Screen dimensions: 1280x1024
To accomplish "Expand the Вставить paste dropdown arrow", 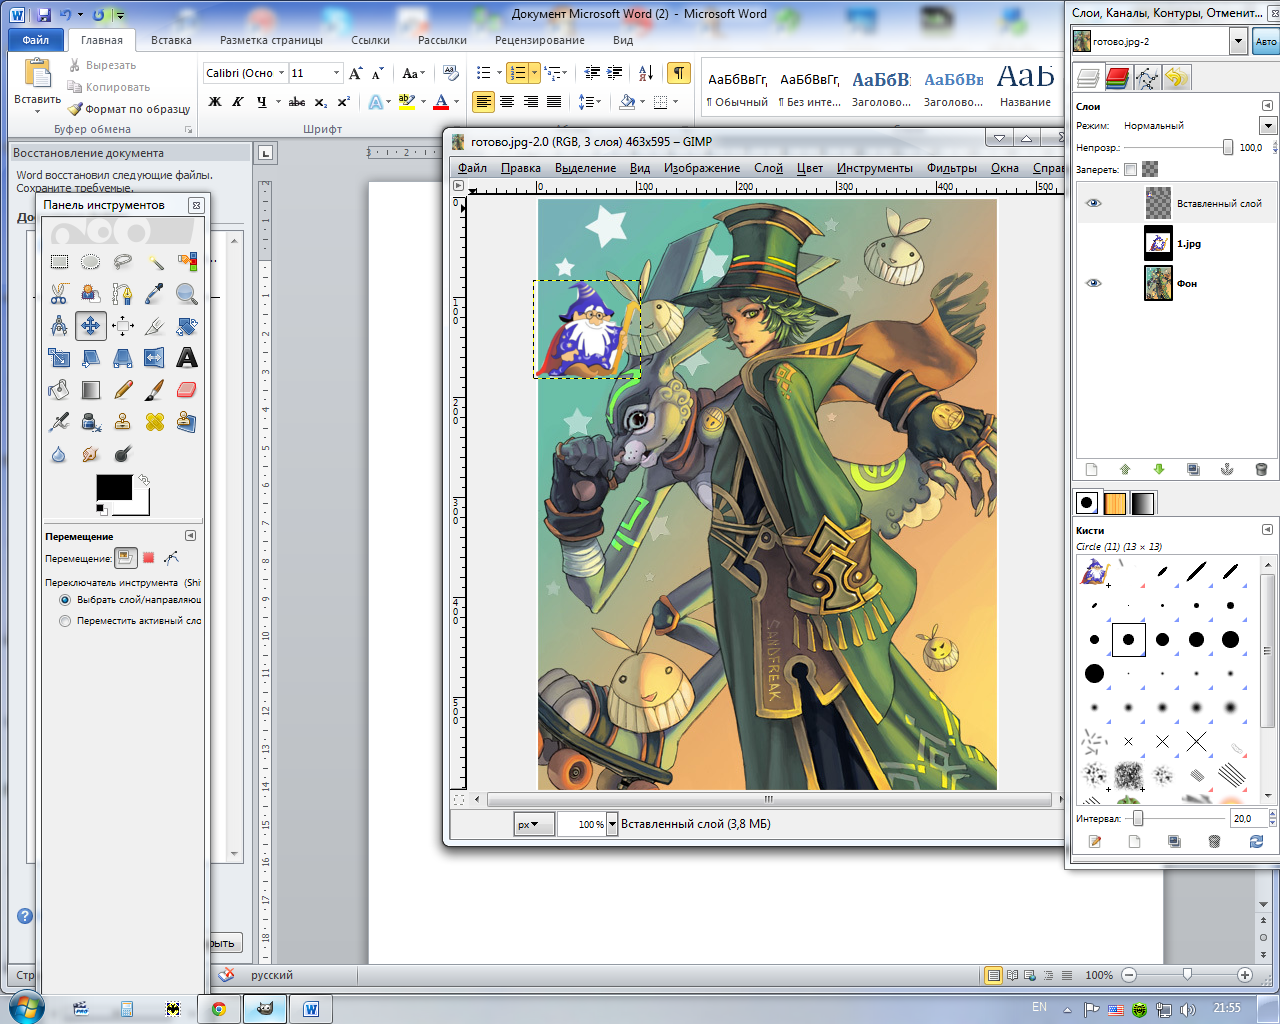I will [x=37, y=111].
